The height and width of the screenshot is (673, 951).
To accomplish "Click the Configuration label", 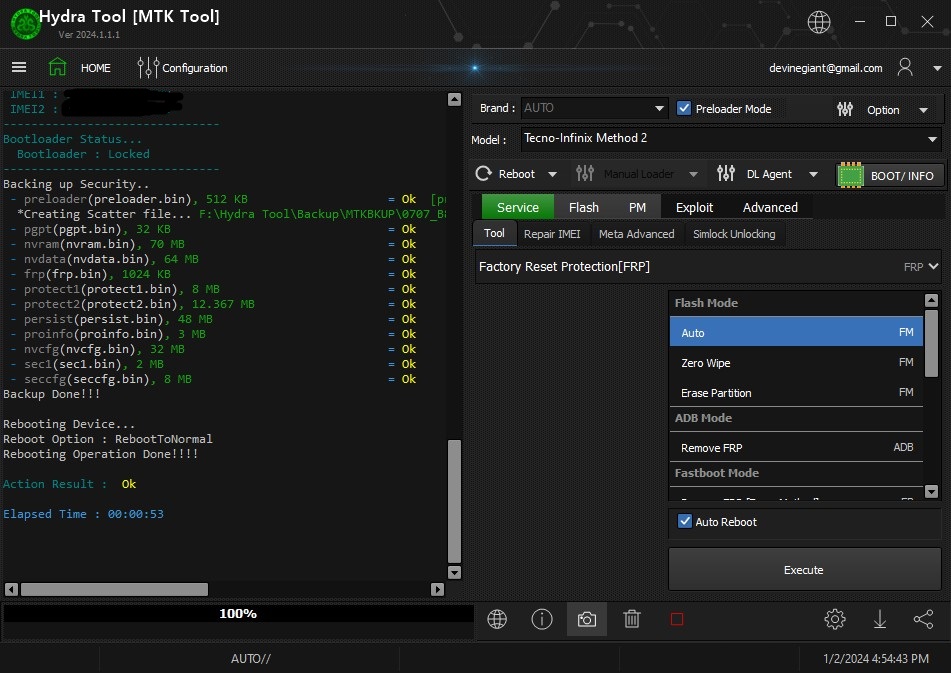I will (195, 68).
